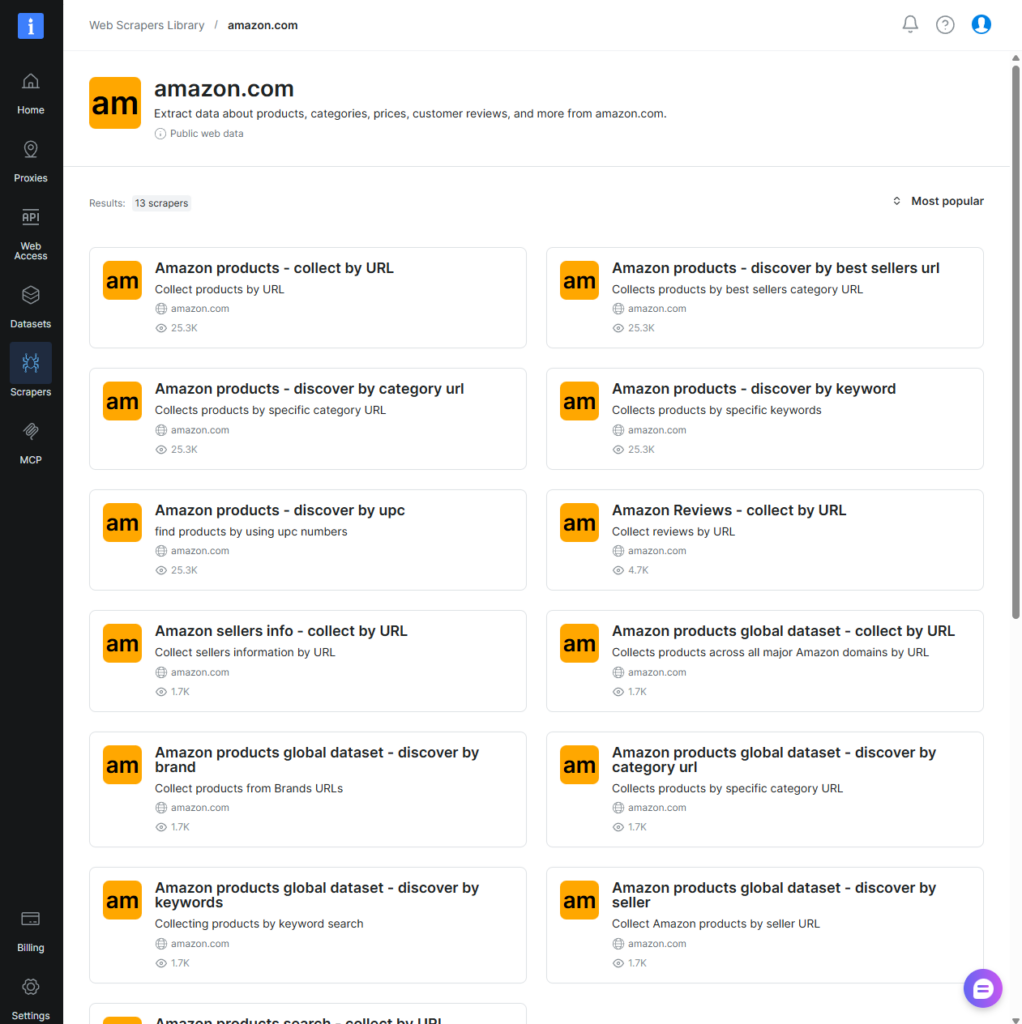Click 'Collect sellers information by URL' text

click(x=245, y=652)
